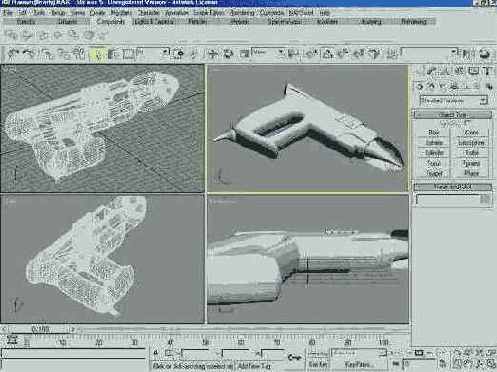Open the Motion tab of command panel
This screenshot has height=372, width=497.
(x=459, y=70)
